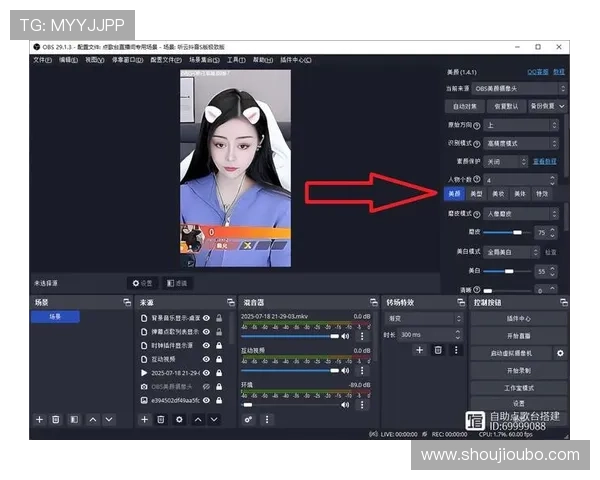
Task: Click the 恢复默认 button
Action: point(505,106)
